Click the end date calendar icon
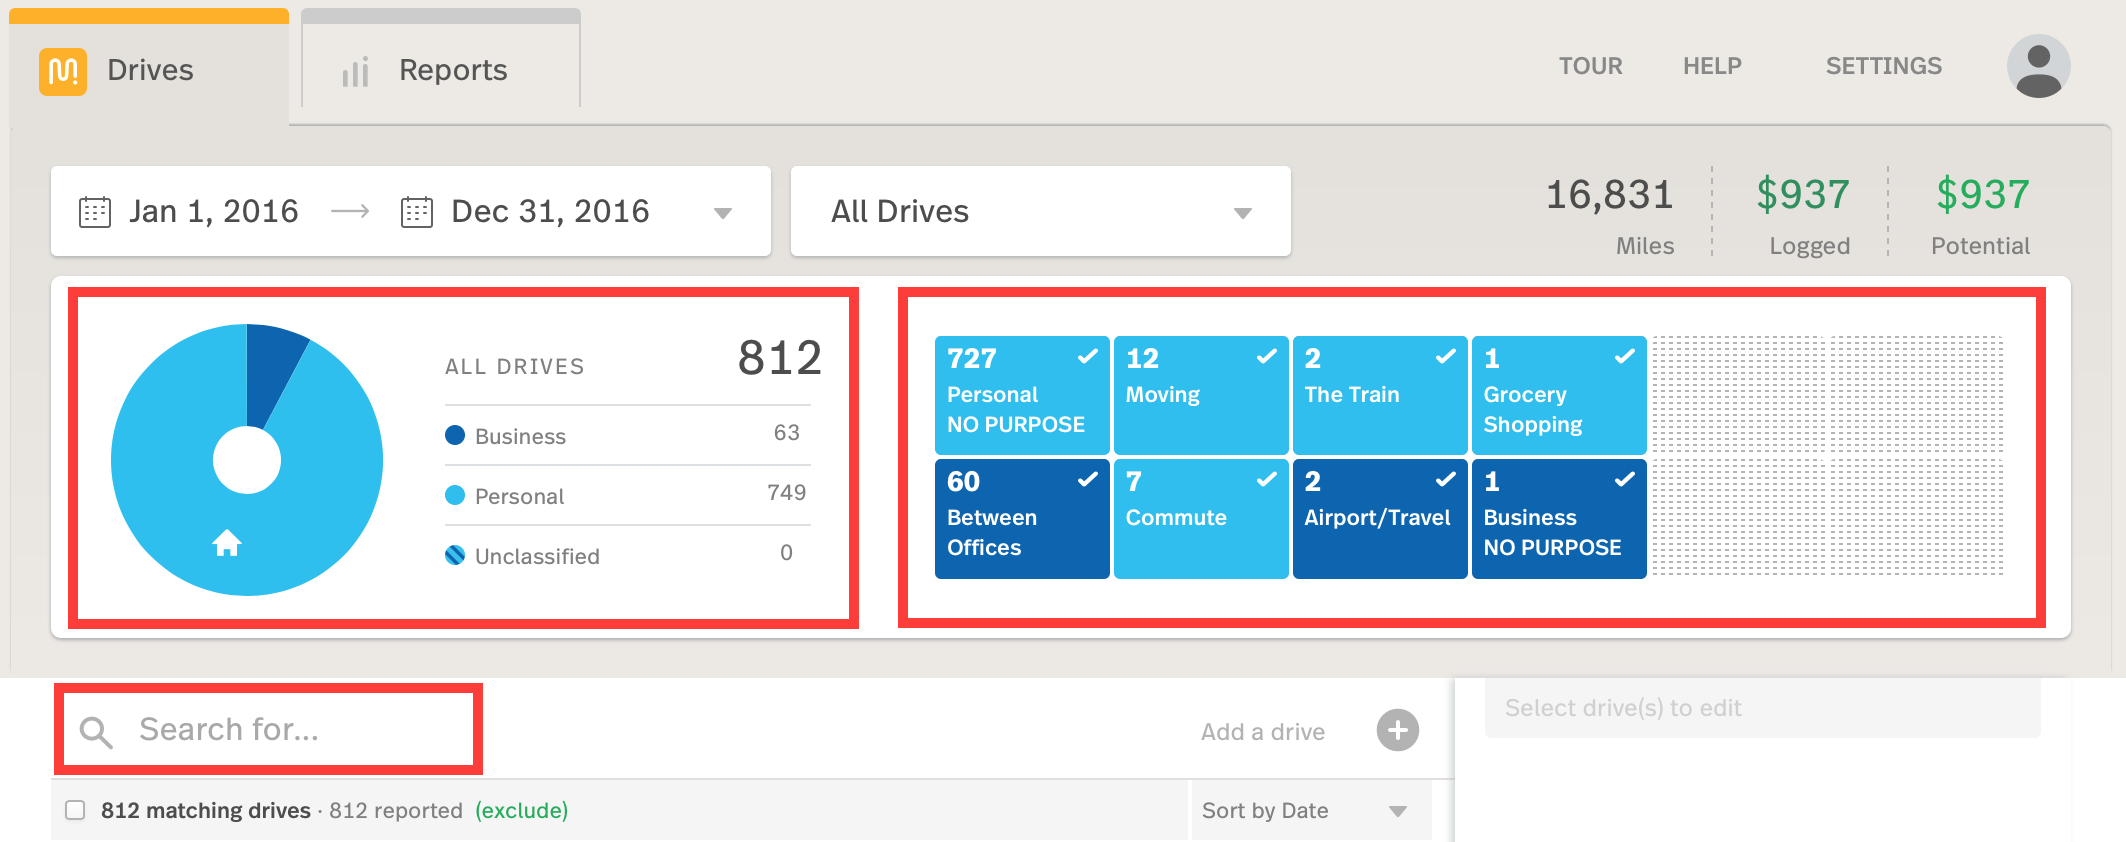This screenshot has height=842, width=2126. coord(417,212)
